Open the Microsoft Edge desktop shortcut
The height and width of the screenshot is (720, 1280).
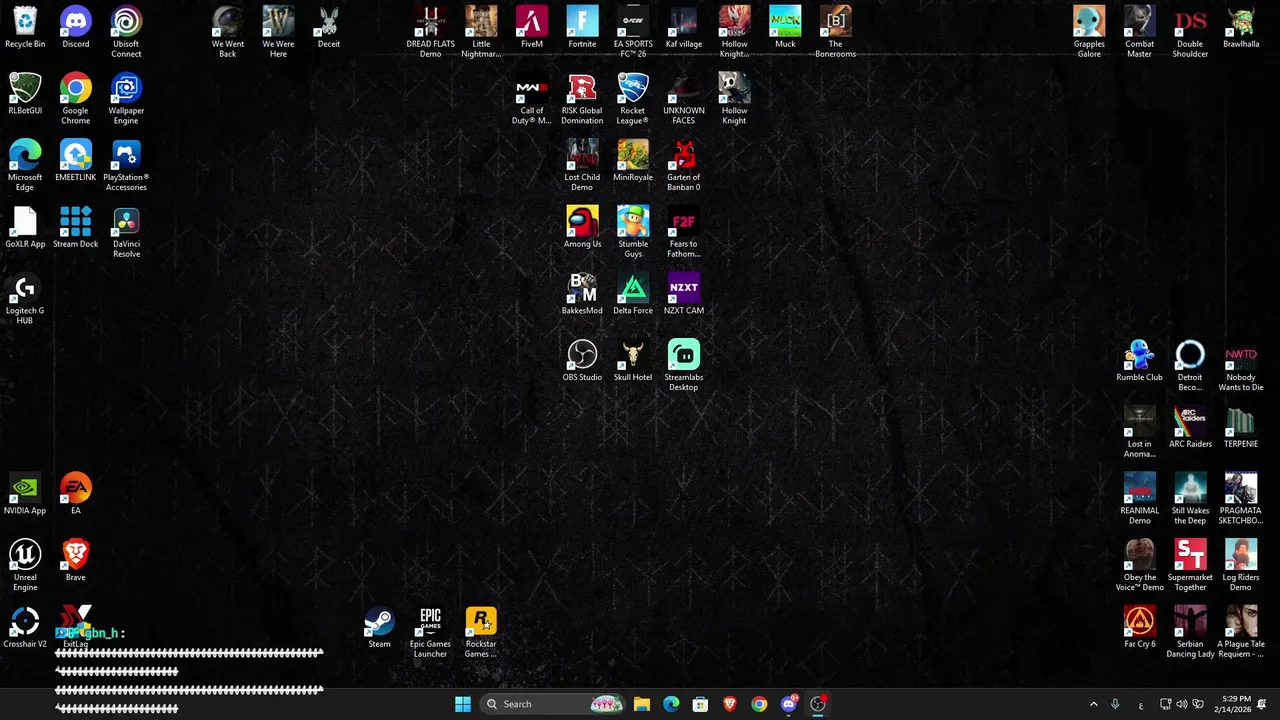point(25,165)
